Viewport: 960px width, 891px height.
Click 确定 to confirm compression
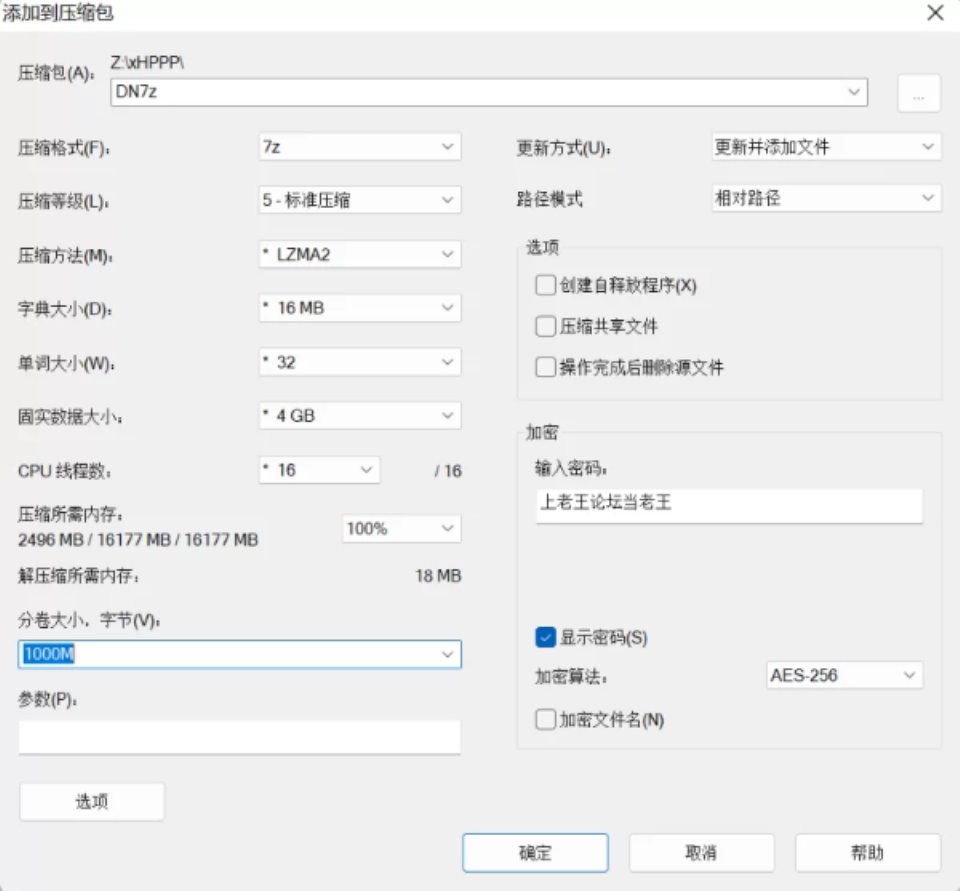coord(535,853)
